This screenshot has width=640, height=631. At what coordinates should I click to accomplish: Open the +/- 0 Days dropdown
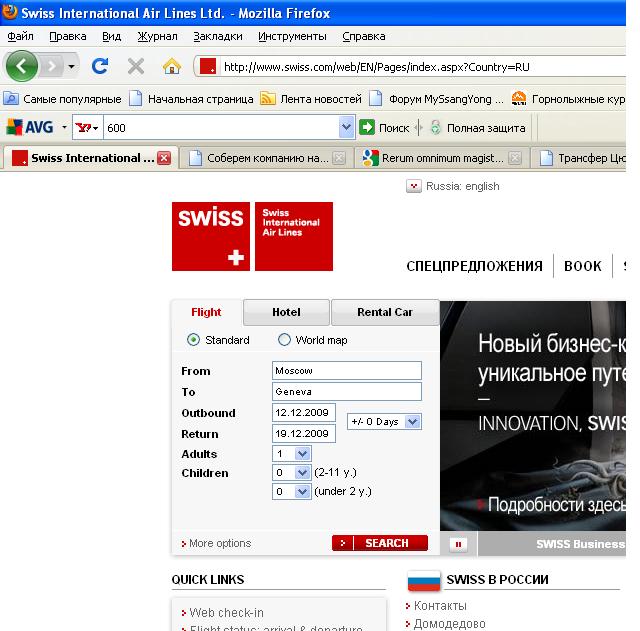[384, 422]
